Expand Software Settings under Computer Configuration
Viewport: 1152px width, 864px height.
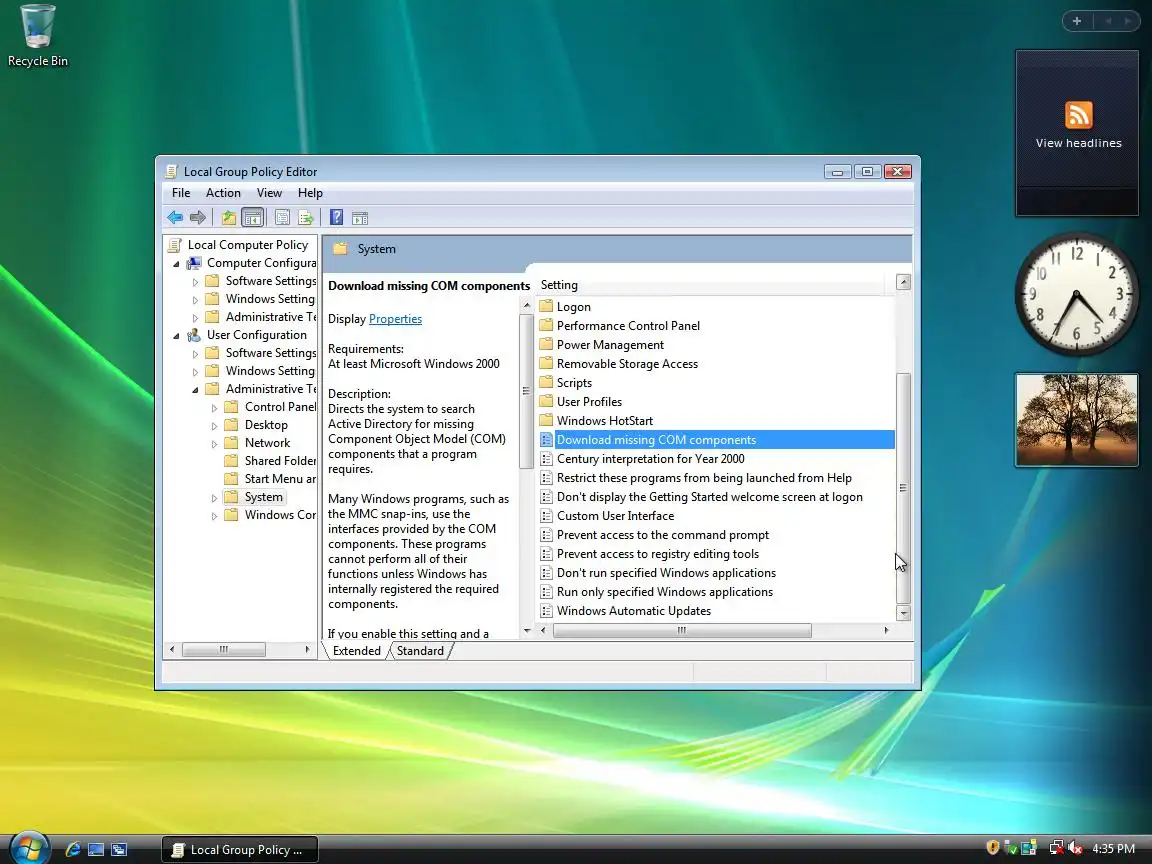point(195,281)
